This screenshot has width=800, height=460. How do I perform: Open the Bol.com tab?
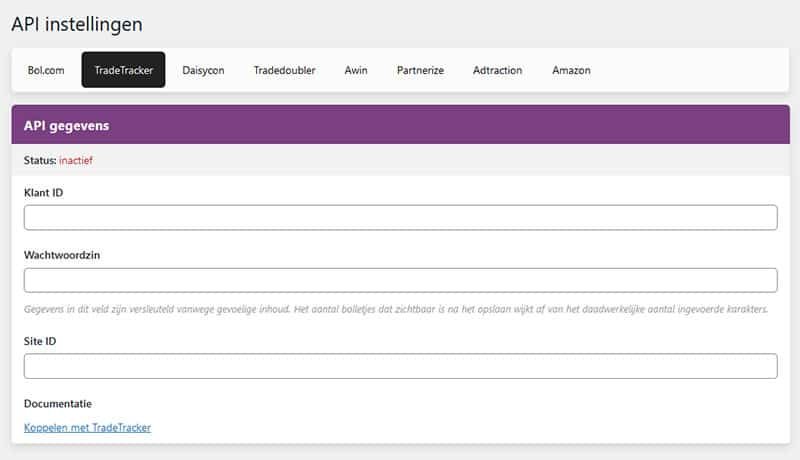[46, 70]
